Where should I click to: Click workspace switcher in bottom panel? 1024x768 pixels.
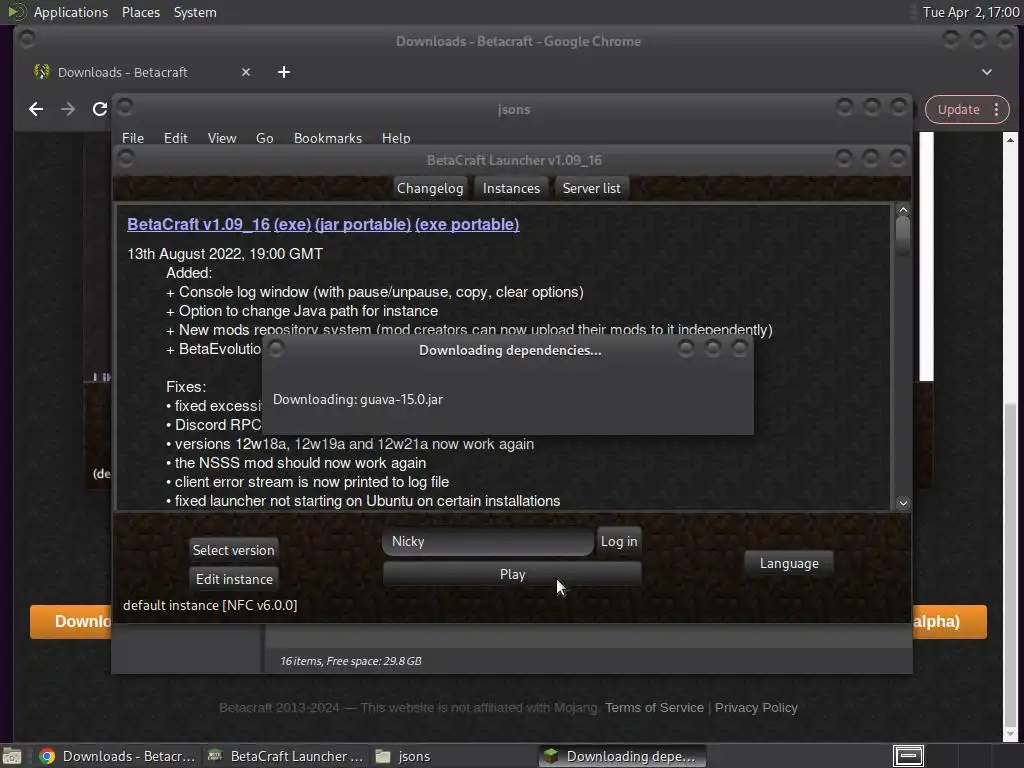click(x=908, y=756)
